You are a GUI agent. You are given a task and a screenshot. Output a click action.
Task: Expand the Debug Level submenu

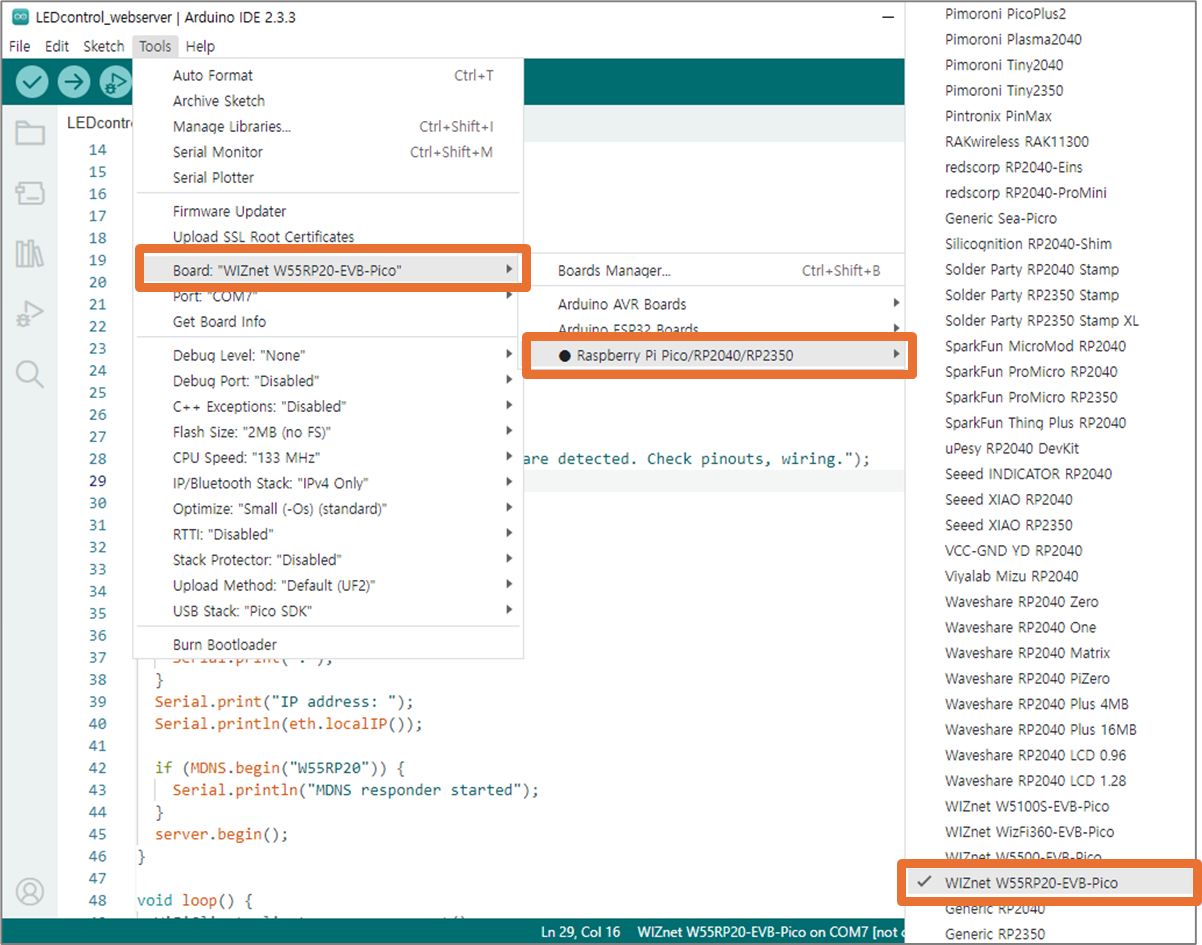[328, 355]
